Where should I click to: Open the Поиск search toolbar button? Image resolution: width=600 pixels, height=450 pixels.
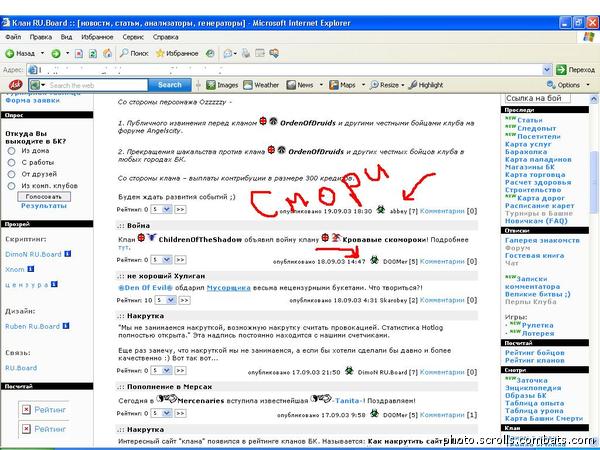134,54
